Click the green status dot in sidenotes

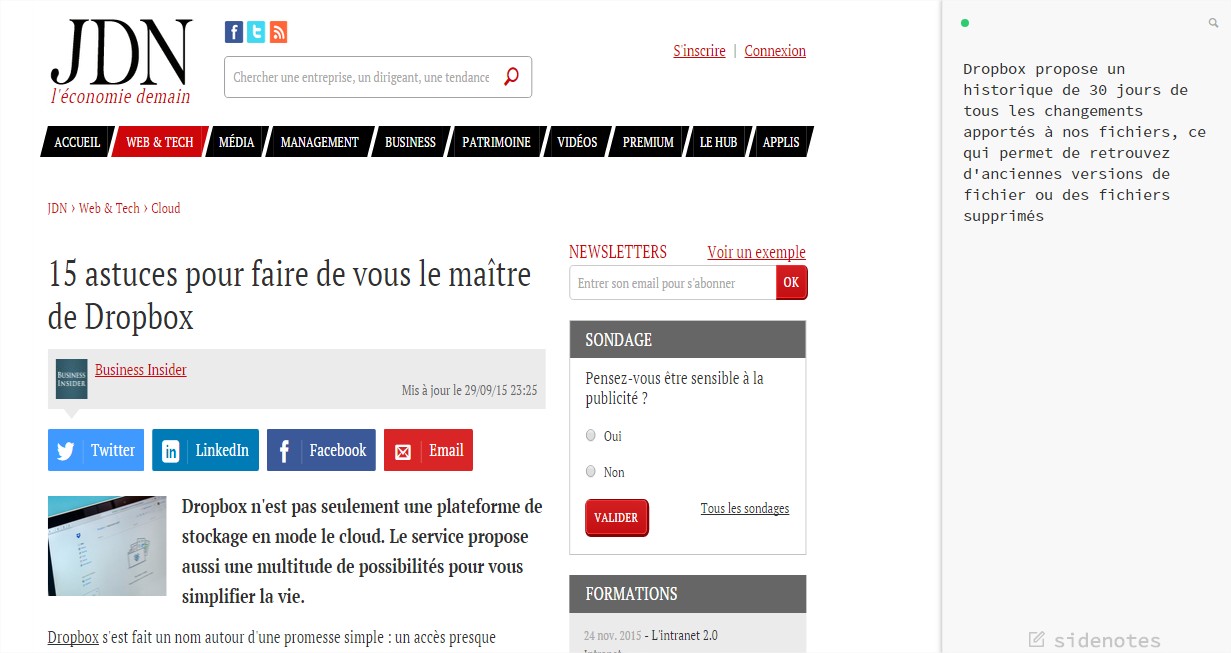pos(965,23)
